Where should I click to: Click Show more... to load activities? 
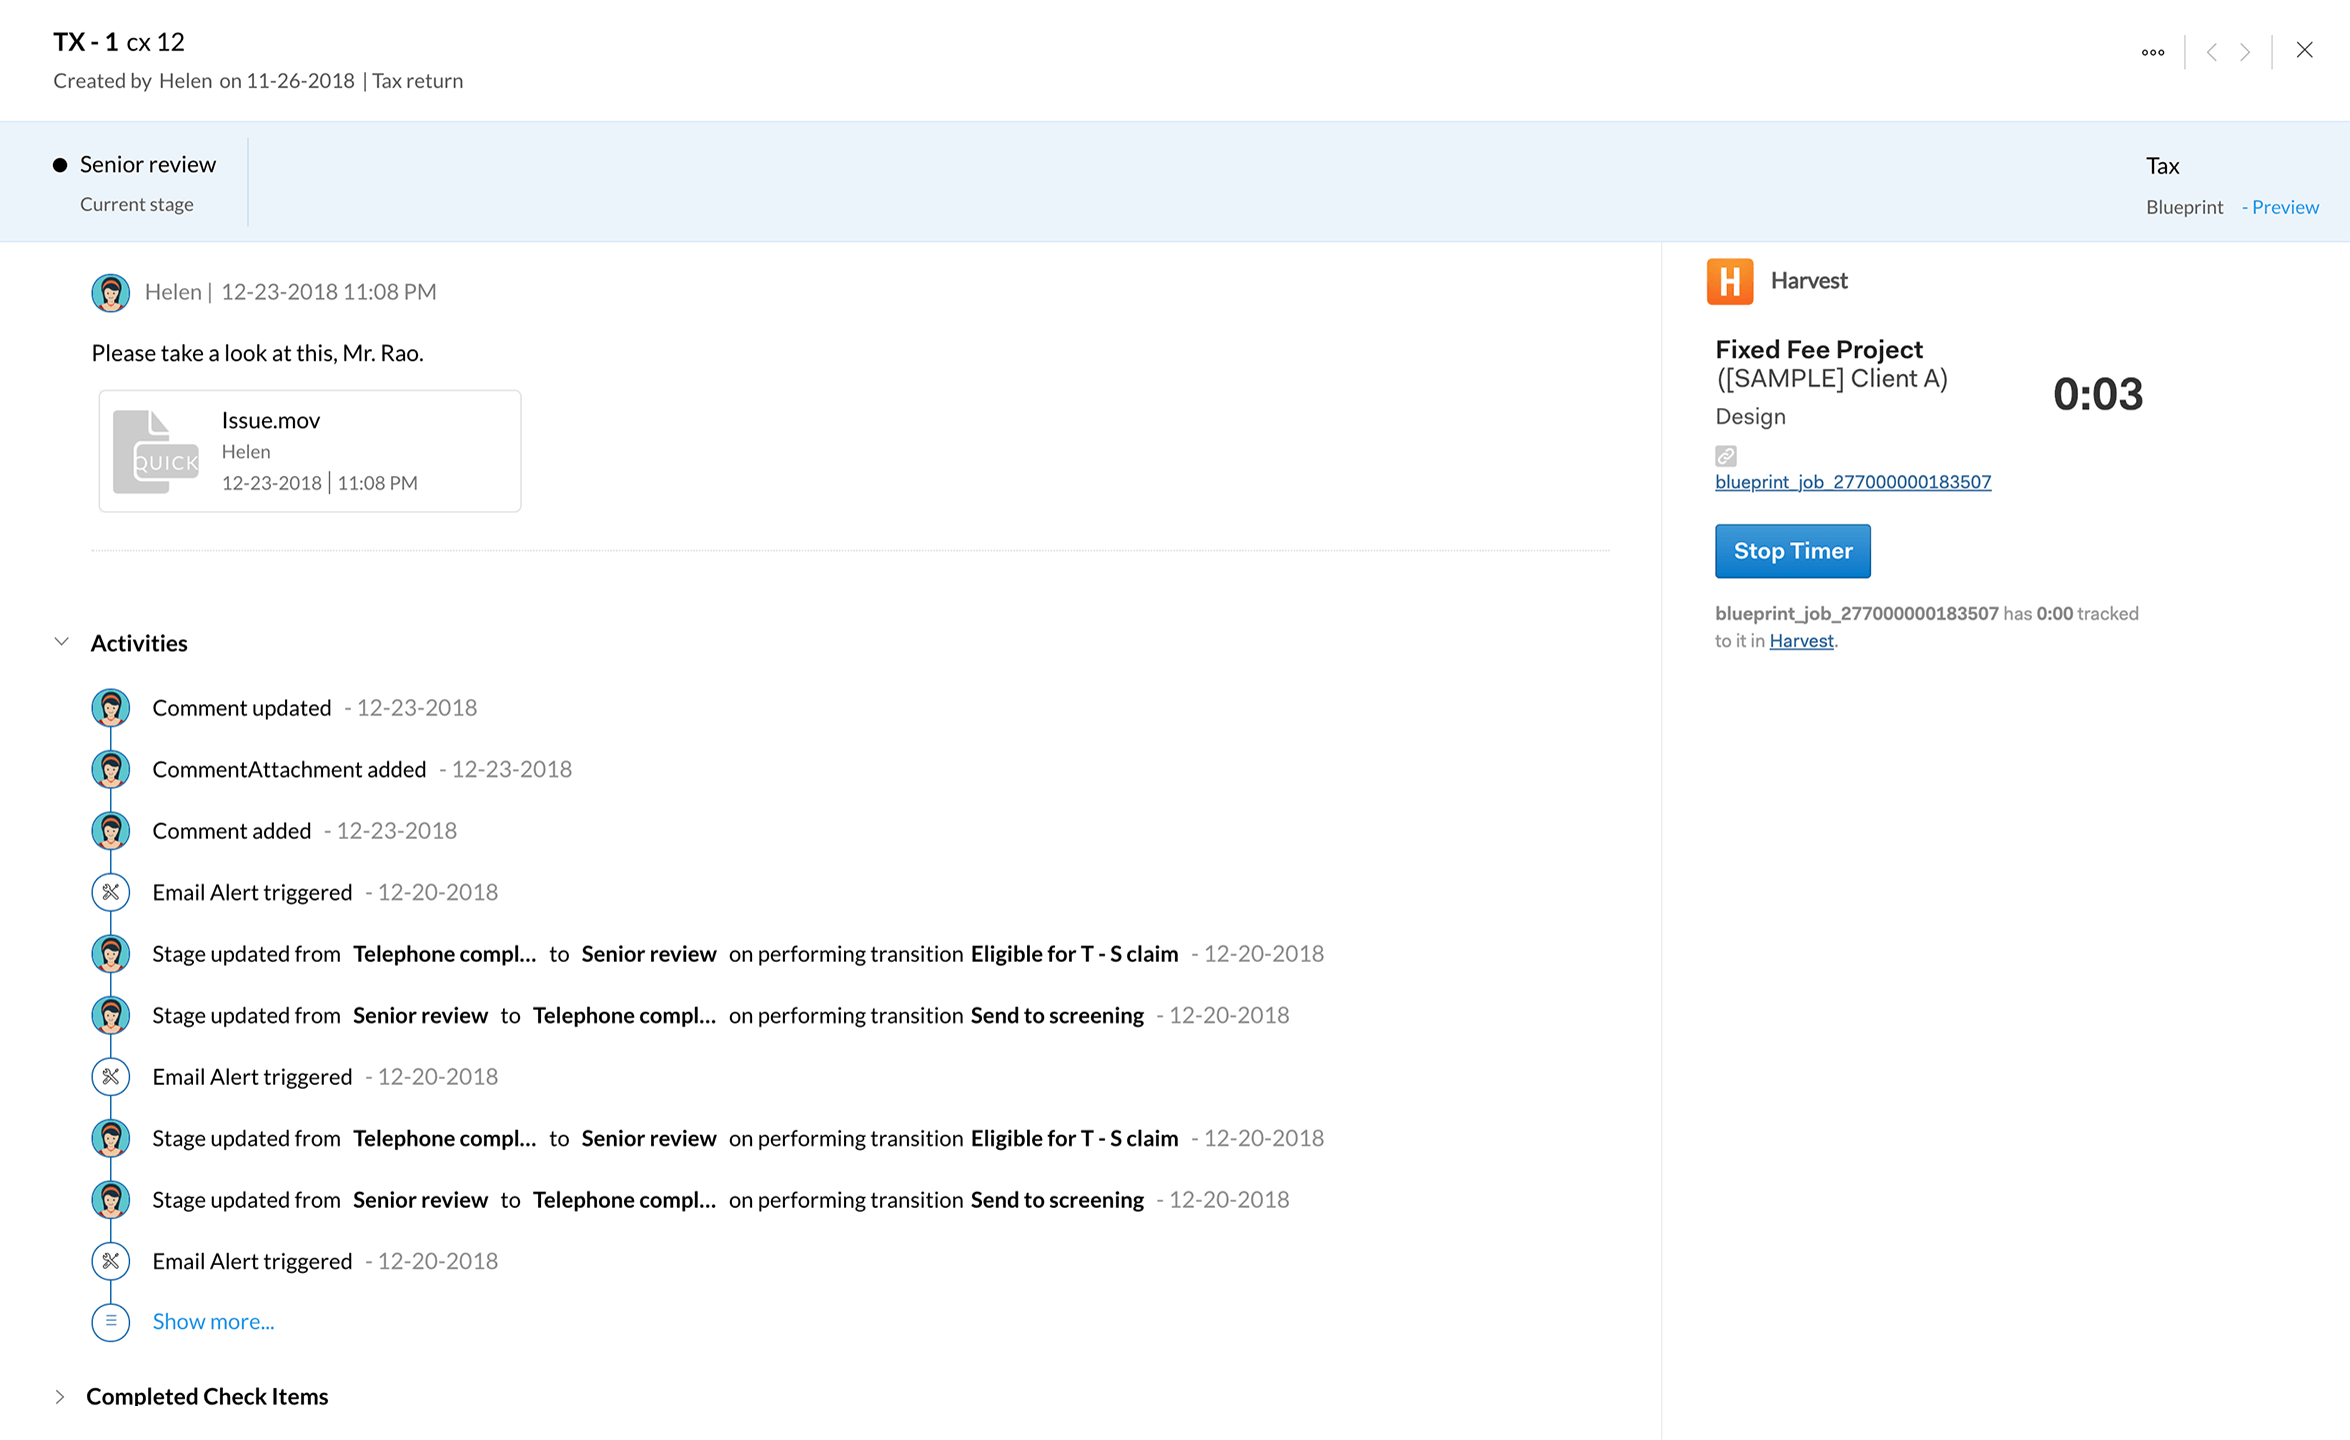click(213, 1322)
